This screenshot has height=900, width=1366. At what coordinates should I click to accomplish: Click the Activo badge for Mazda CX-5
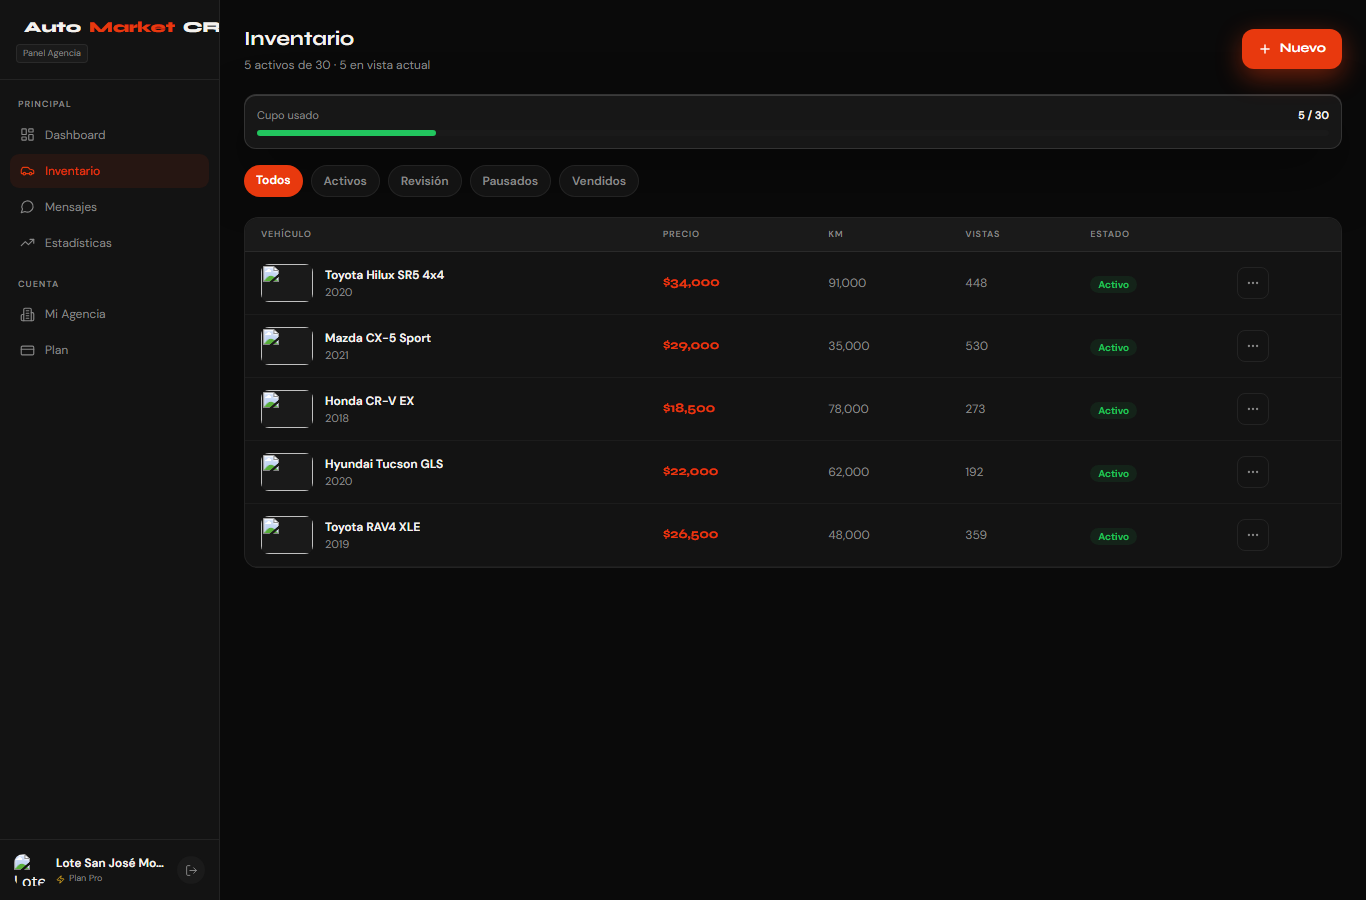coord(1113,348)
